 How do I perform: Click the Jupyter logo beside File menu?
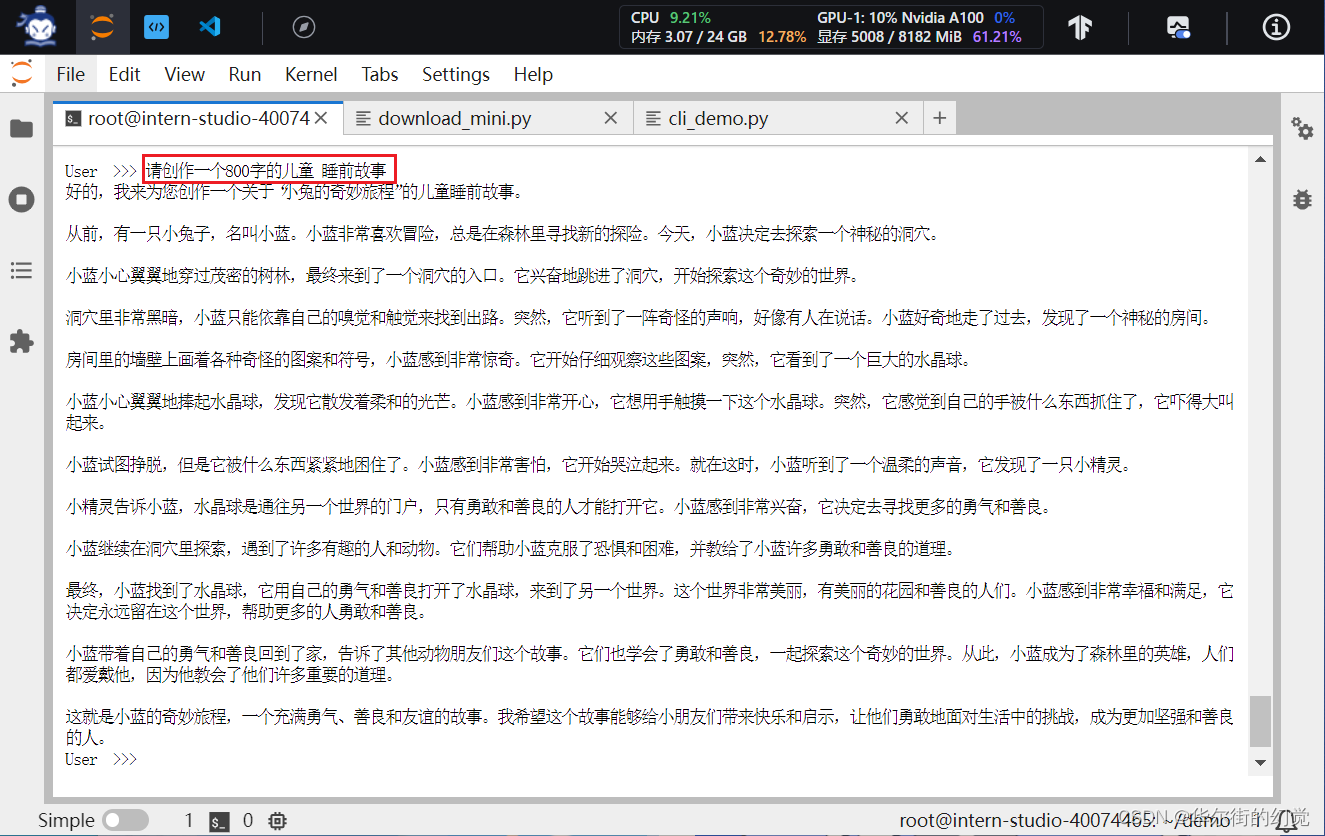(x=21, y=73)
